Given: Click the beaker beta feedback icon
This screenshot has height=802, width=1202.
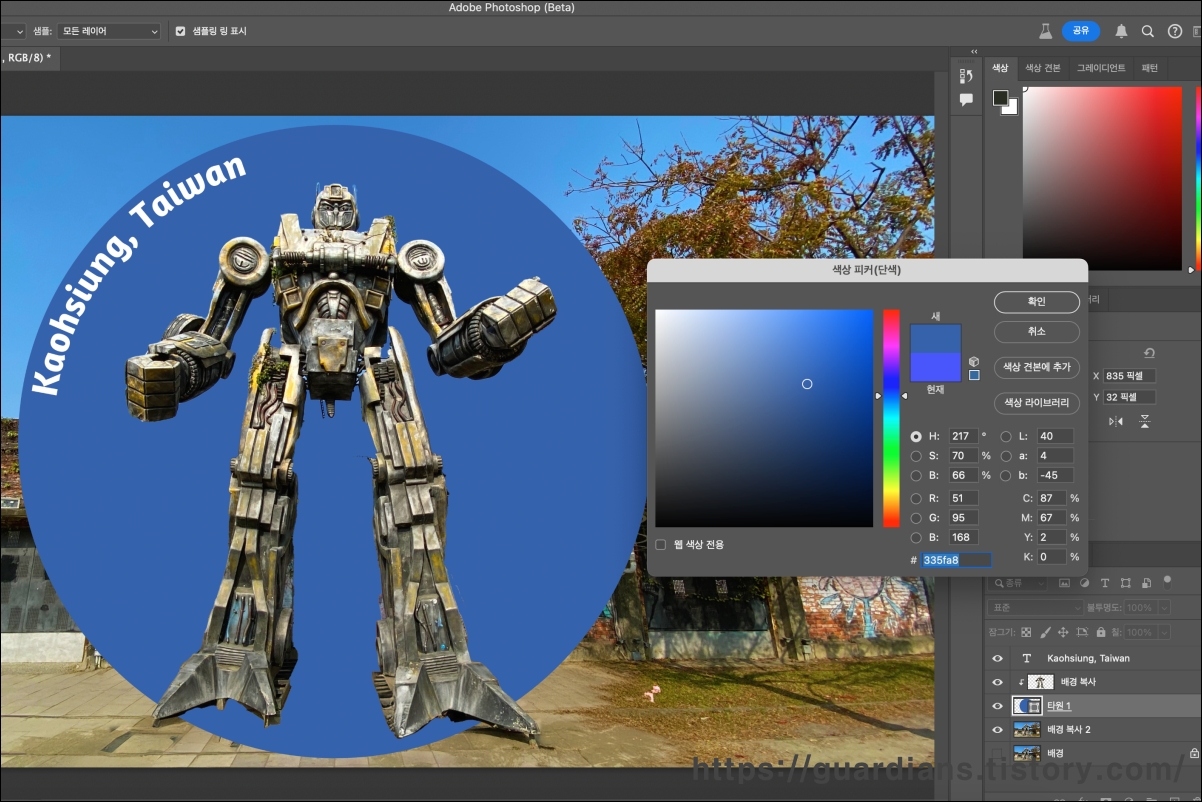Looking at the screenshot, I should 1045,31.
